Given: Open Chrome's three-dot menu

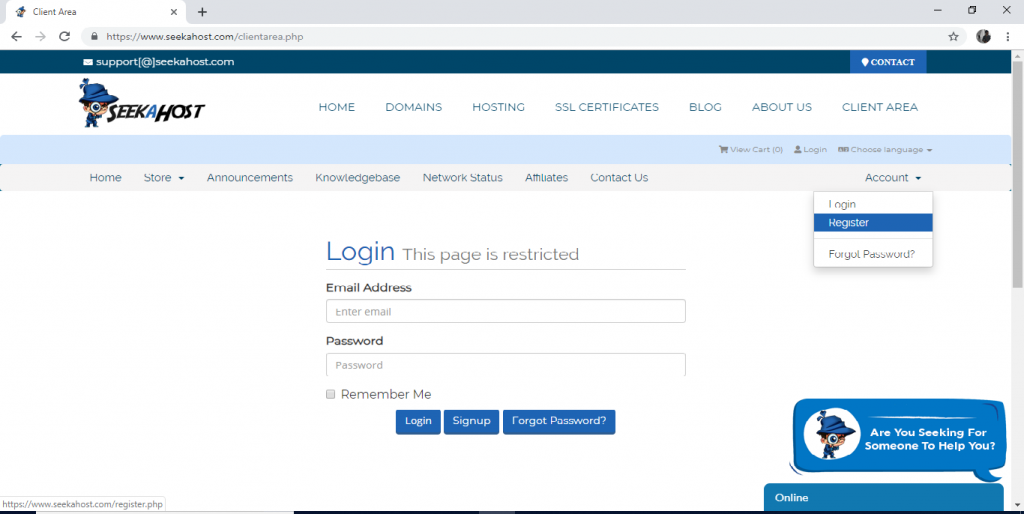Looking at the screenshot, I should (x=1008, y=37).
